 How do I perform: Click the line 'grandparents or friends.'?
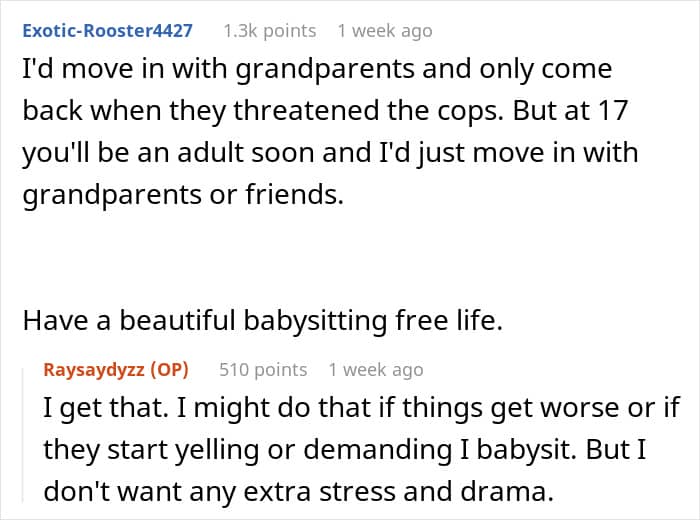pos(182,195)
